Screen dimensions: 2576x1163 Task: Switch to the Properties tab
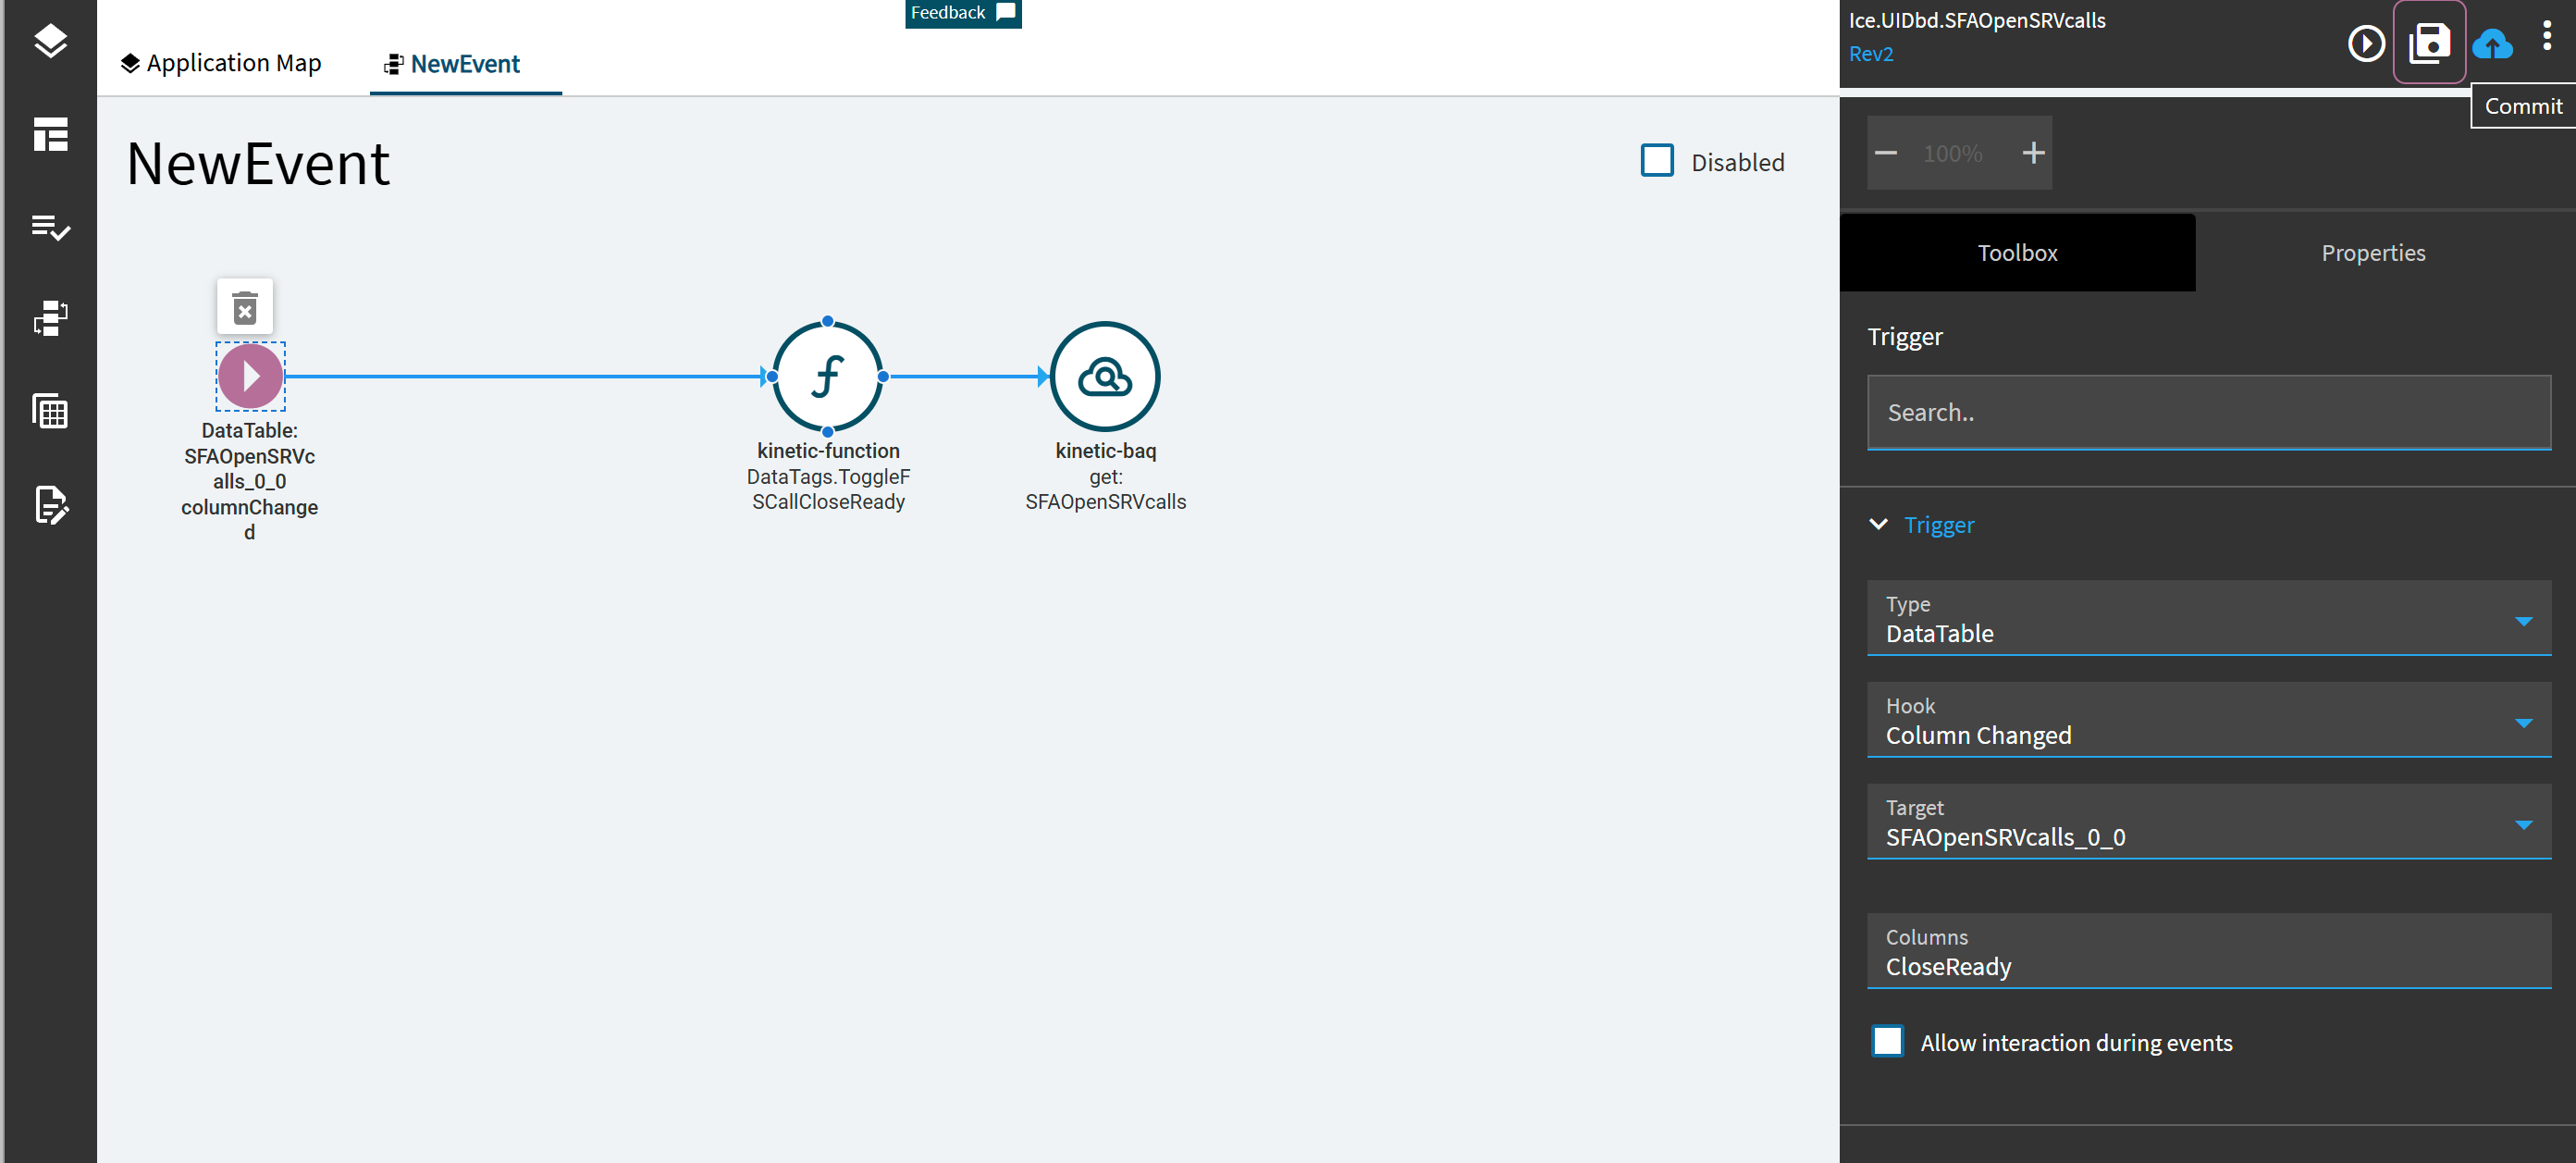point(2372,253)
